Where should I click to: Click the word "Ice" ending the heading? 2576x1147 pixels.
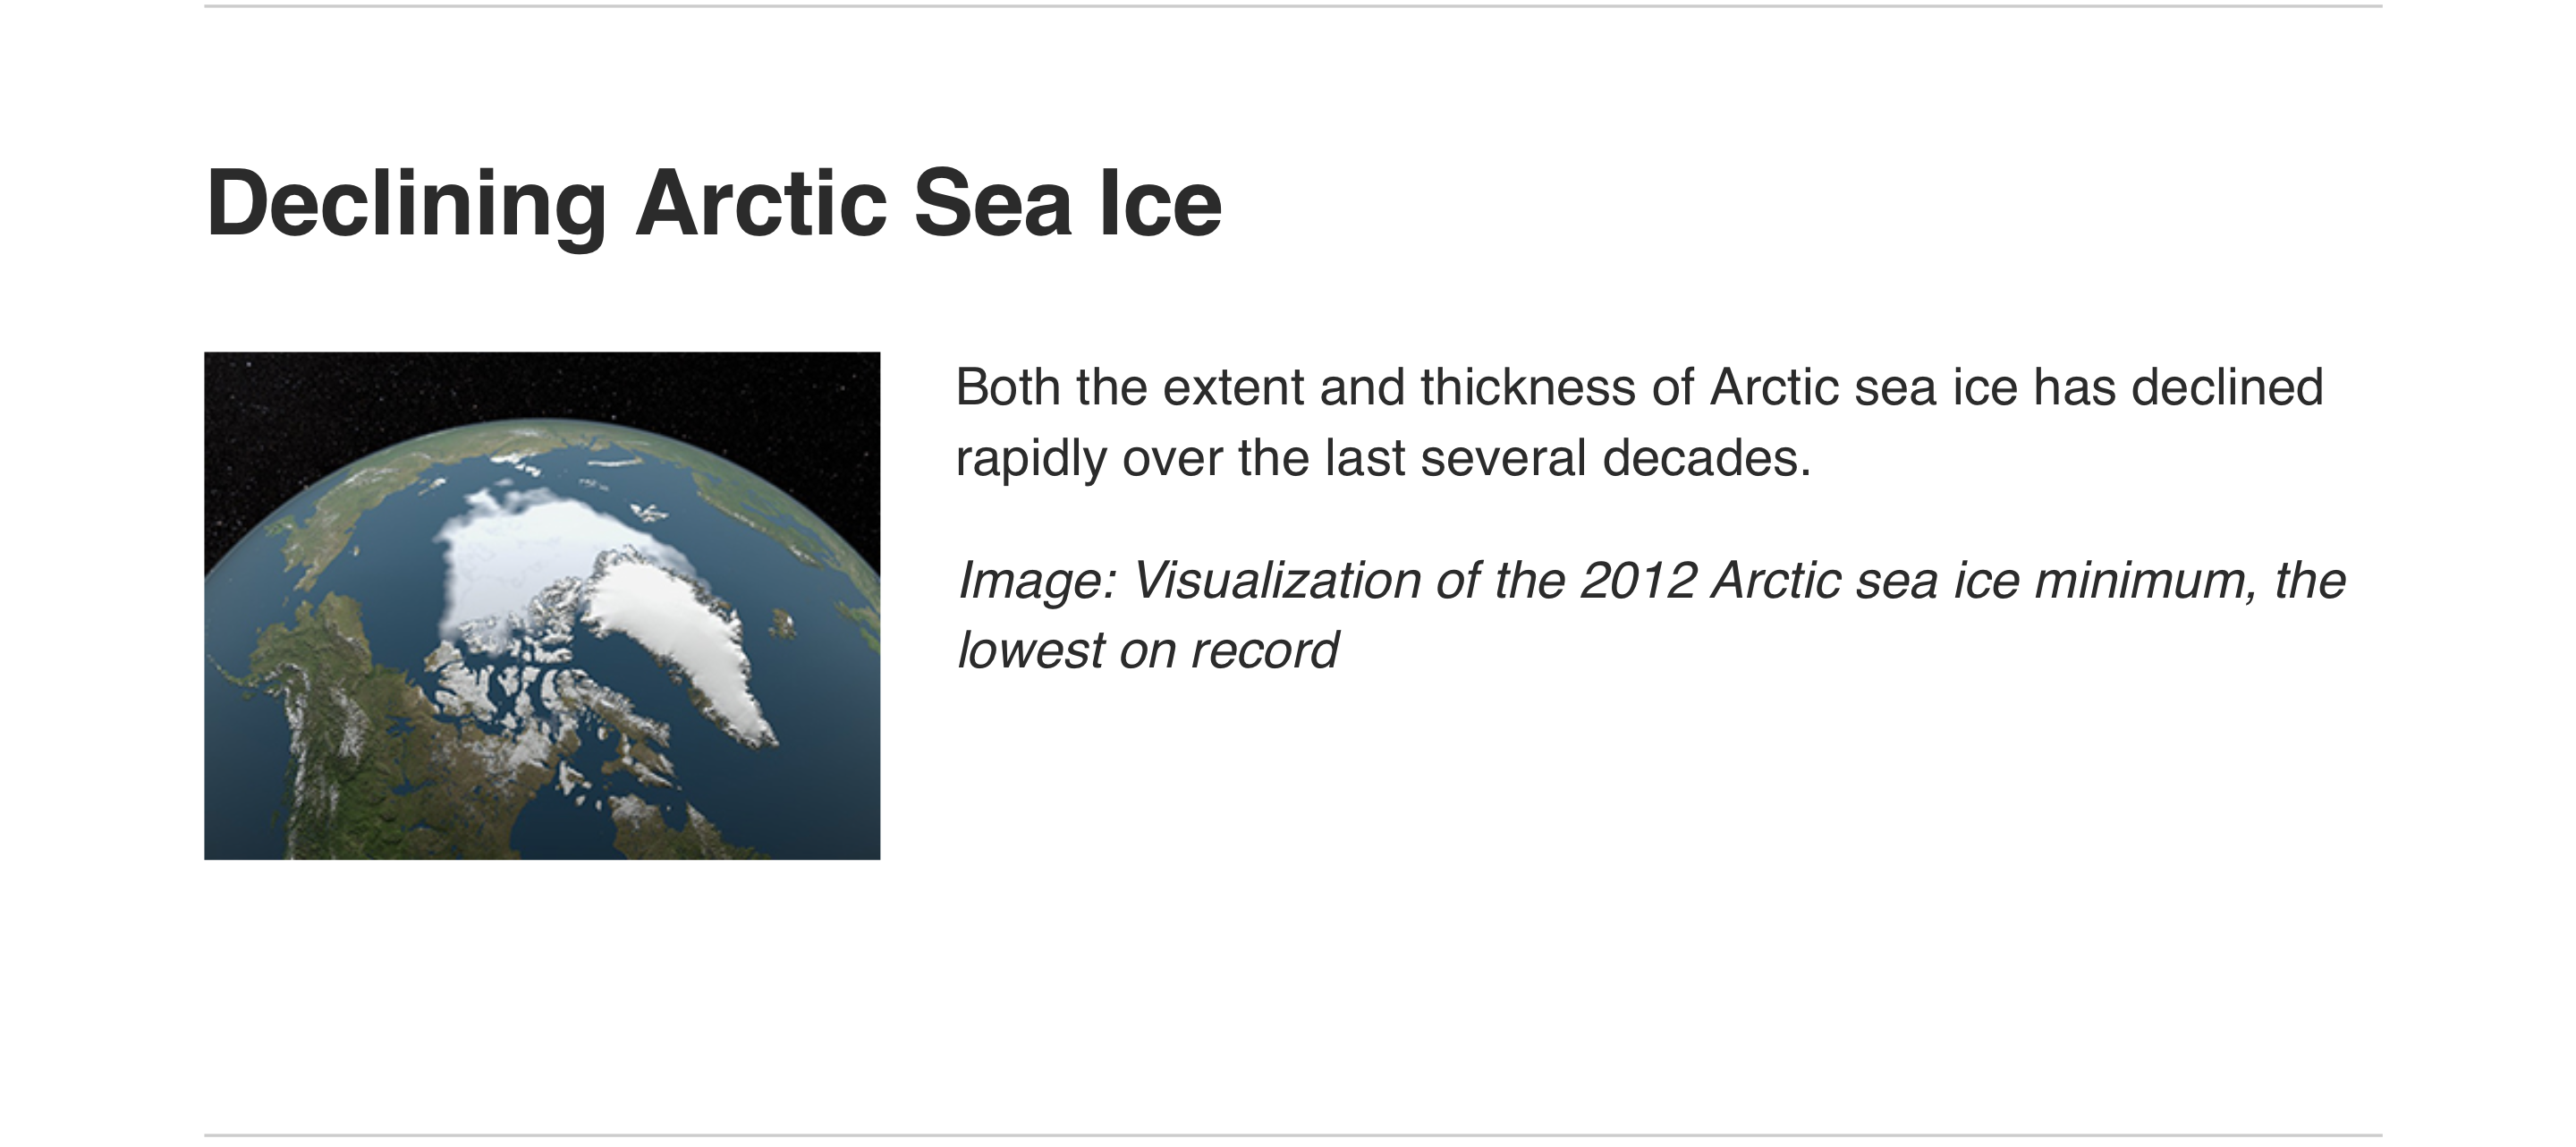[1160, 203]
